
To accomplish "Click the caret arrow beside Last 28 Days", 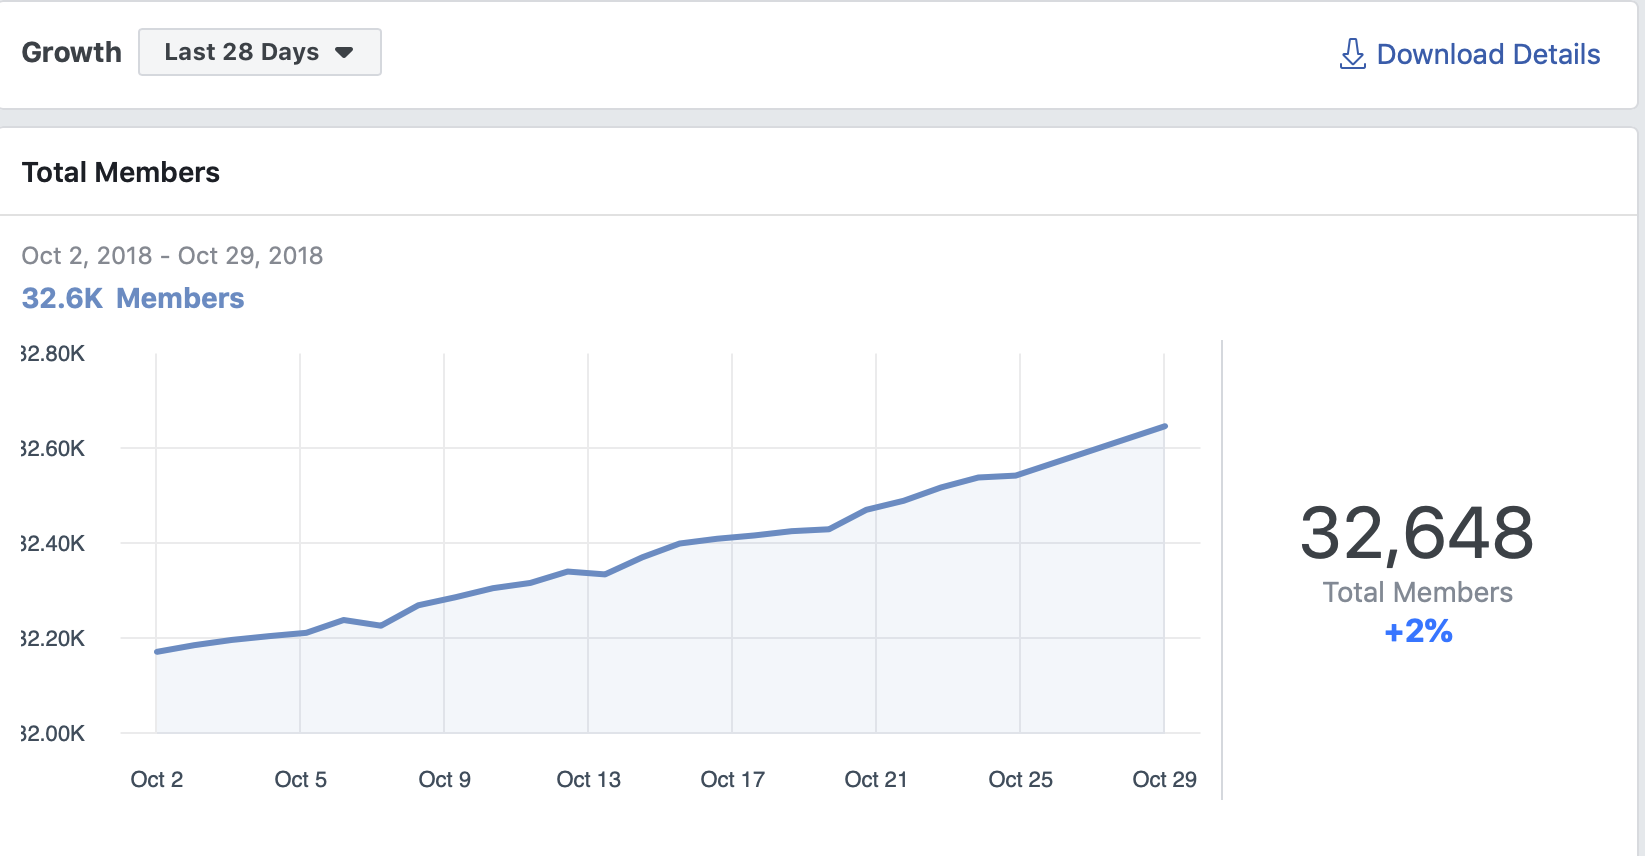I will 344,53.
